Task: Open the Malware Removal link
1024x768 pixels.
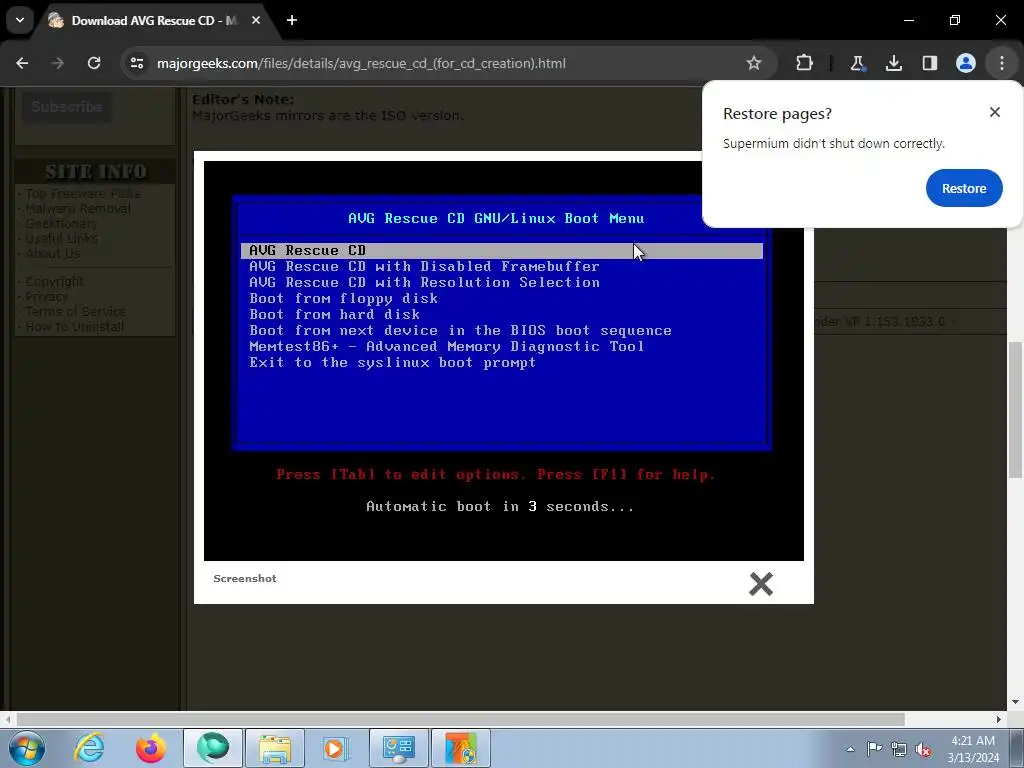Action: 78,208
